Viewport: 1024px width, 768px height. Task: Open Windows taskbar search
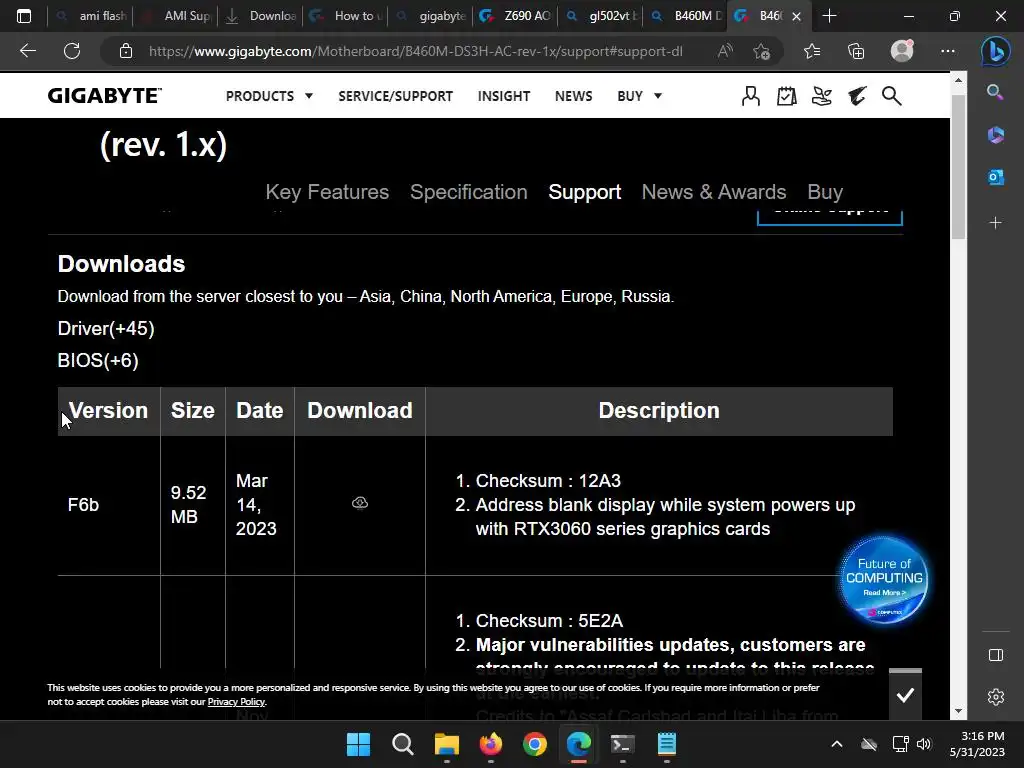pyautogui.click(x=402, y=744)
